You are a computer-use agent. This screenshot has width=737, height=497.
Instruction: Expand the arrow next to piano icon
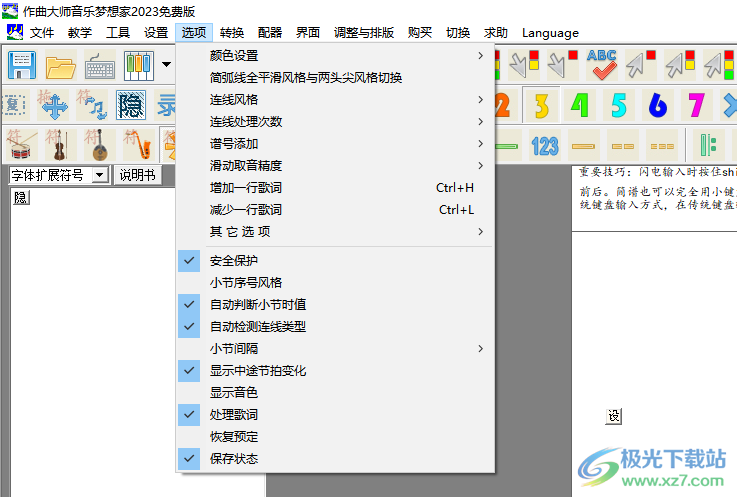(166, 64)
